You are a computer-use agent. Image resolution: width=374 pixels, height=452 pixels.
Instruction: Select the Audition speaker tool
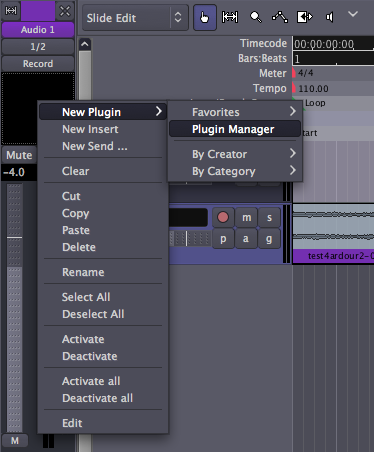pyautogui.click(x=329, y=17)
